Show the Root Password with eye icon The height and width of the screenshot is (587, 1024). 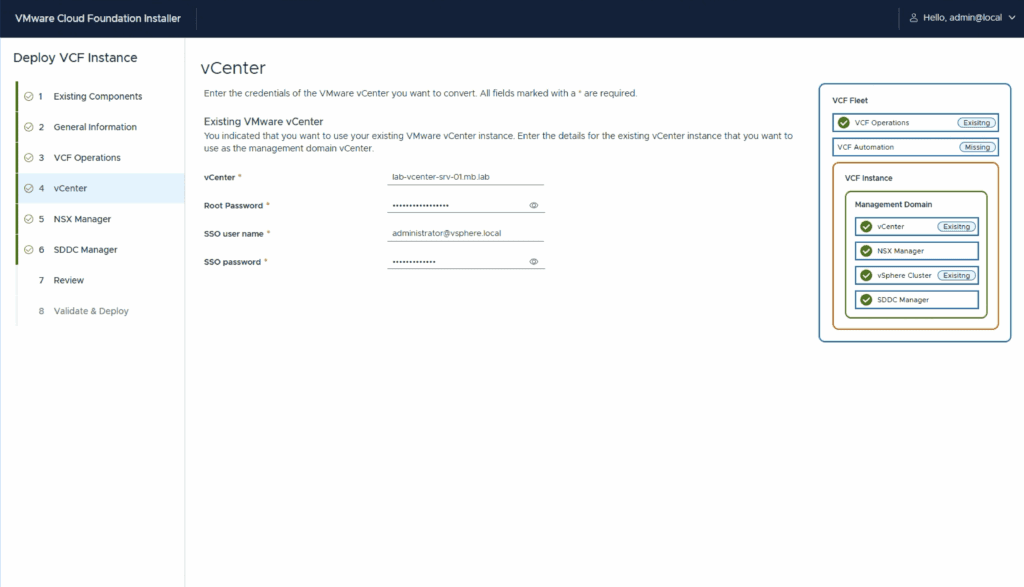click(x=534, y=205)
